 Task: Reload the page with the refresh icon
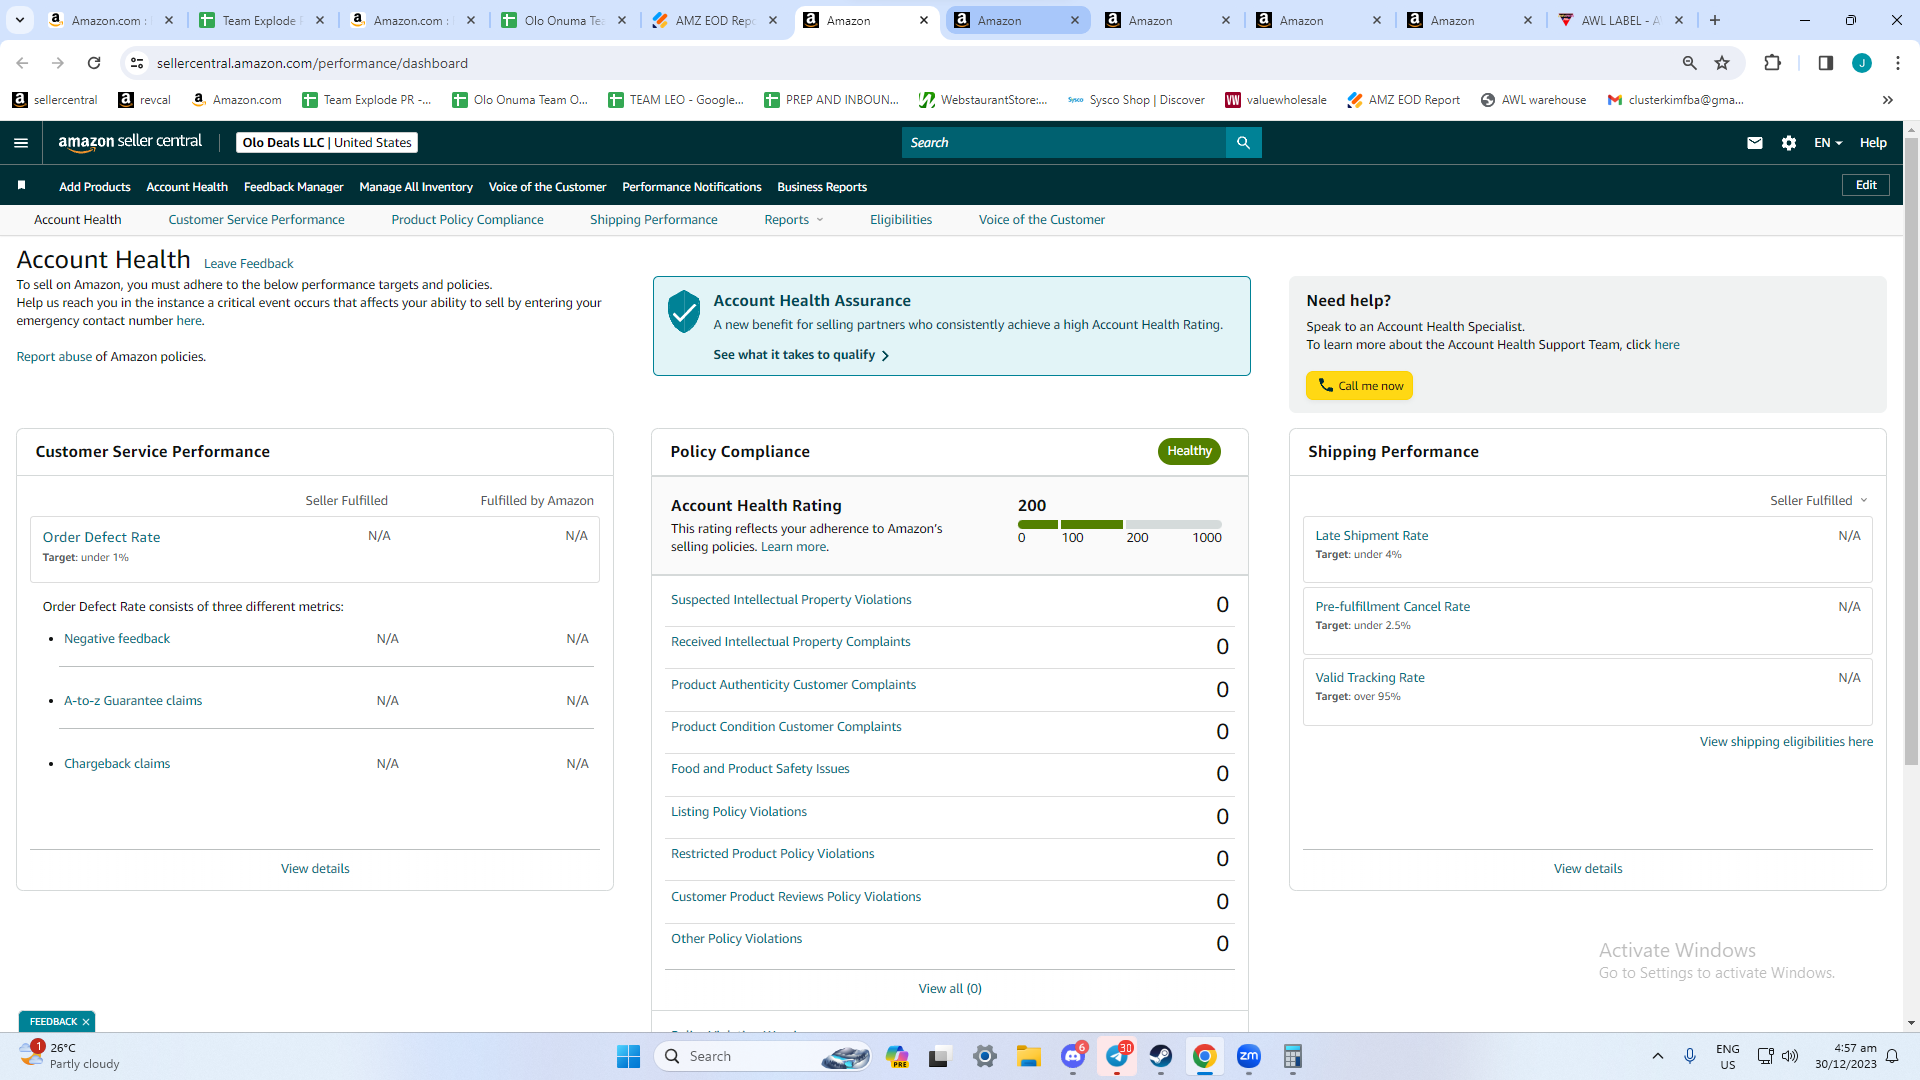[x=94, y=63]
